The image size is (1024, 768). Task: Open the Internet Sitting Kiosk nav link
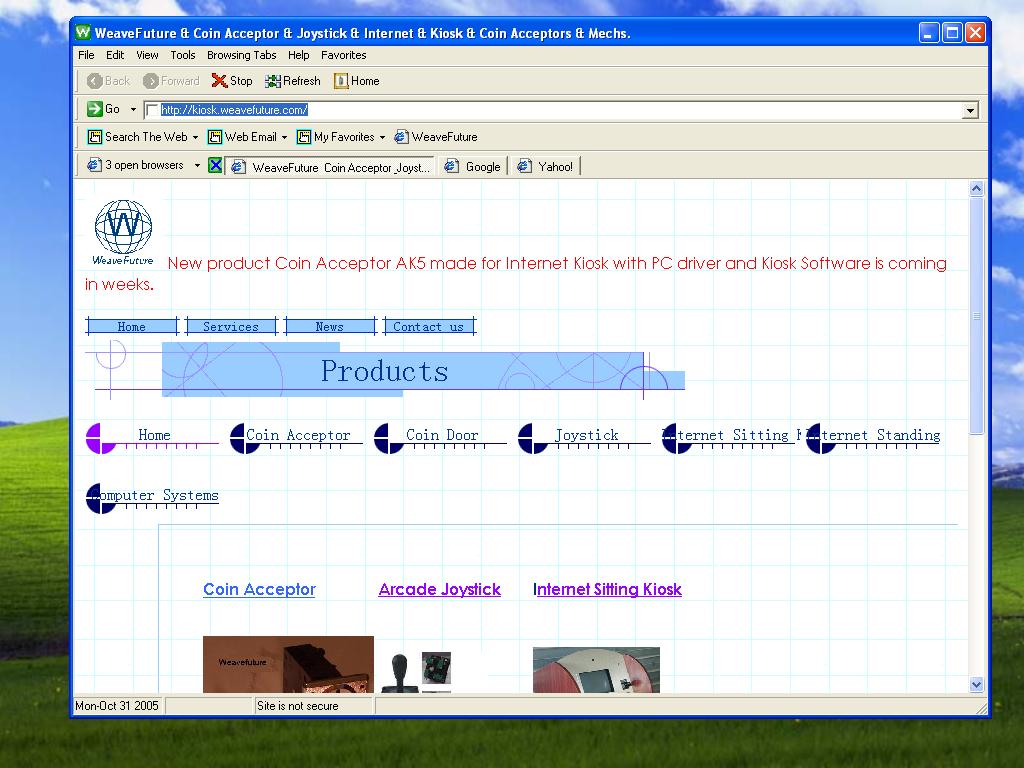tap(728, 437)
